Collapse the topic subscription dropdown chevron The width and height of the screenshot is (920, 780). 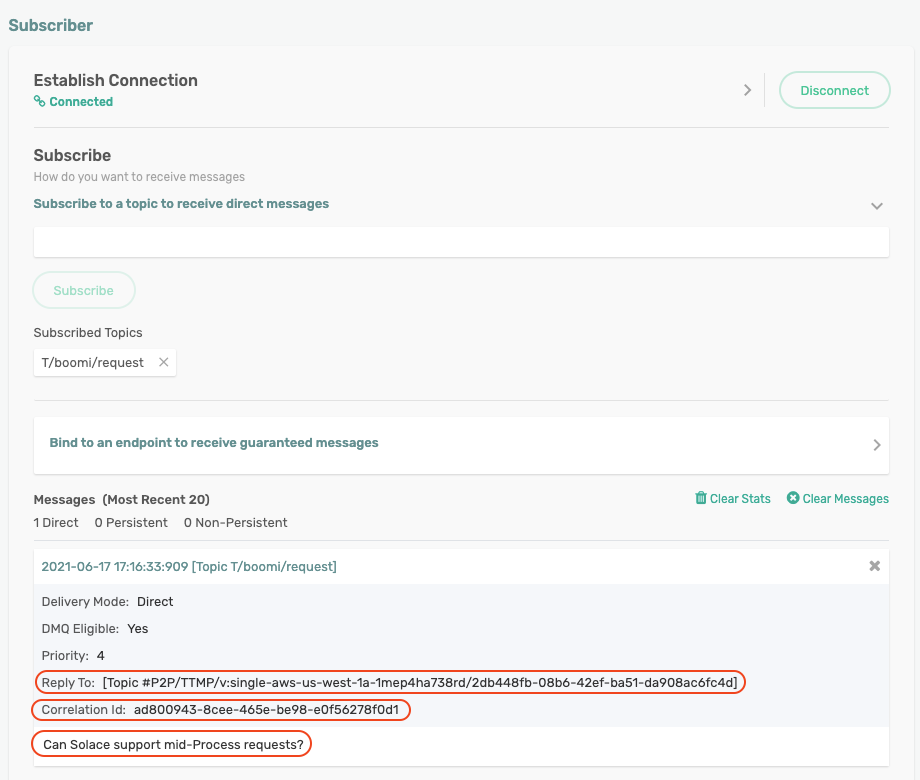[x=876, y=206]
